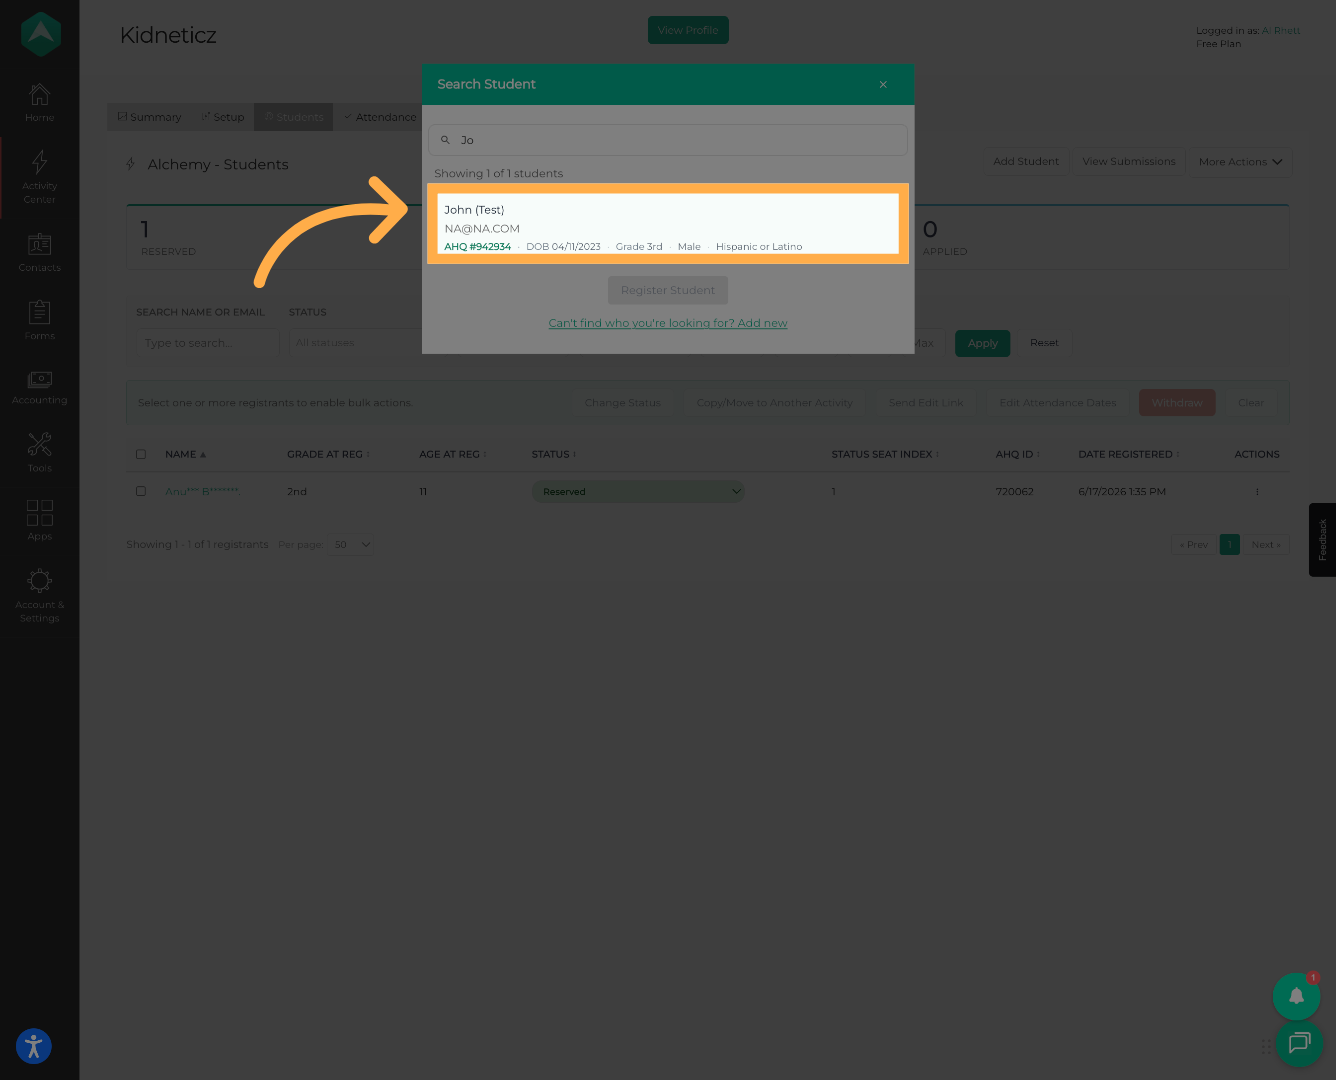The image size is (1336, 1080).
Task: Reset the registrant filters
Action: [x=1044, y=343]
